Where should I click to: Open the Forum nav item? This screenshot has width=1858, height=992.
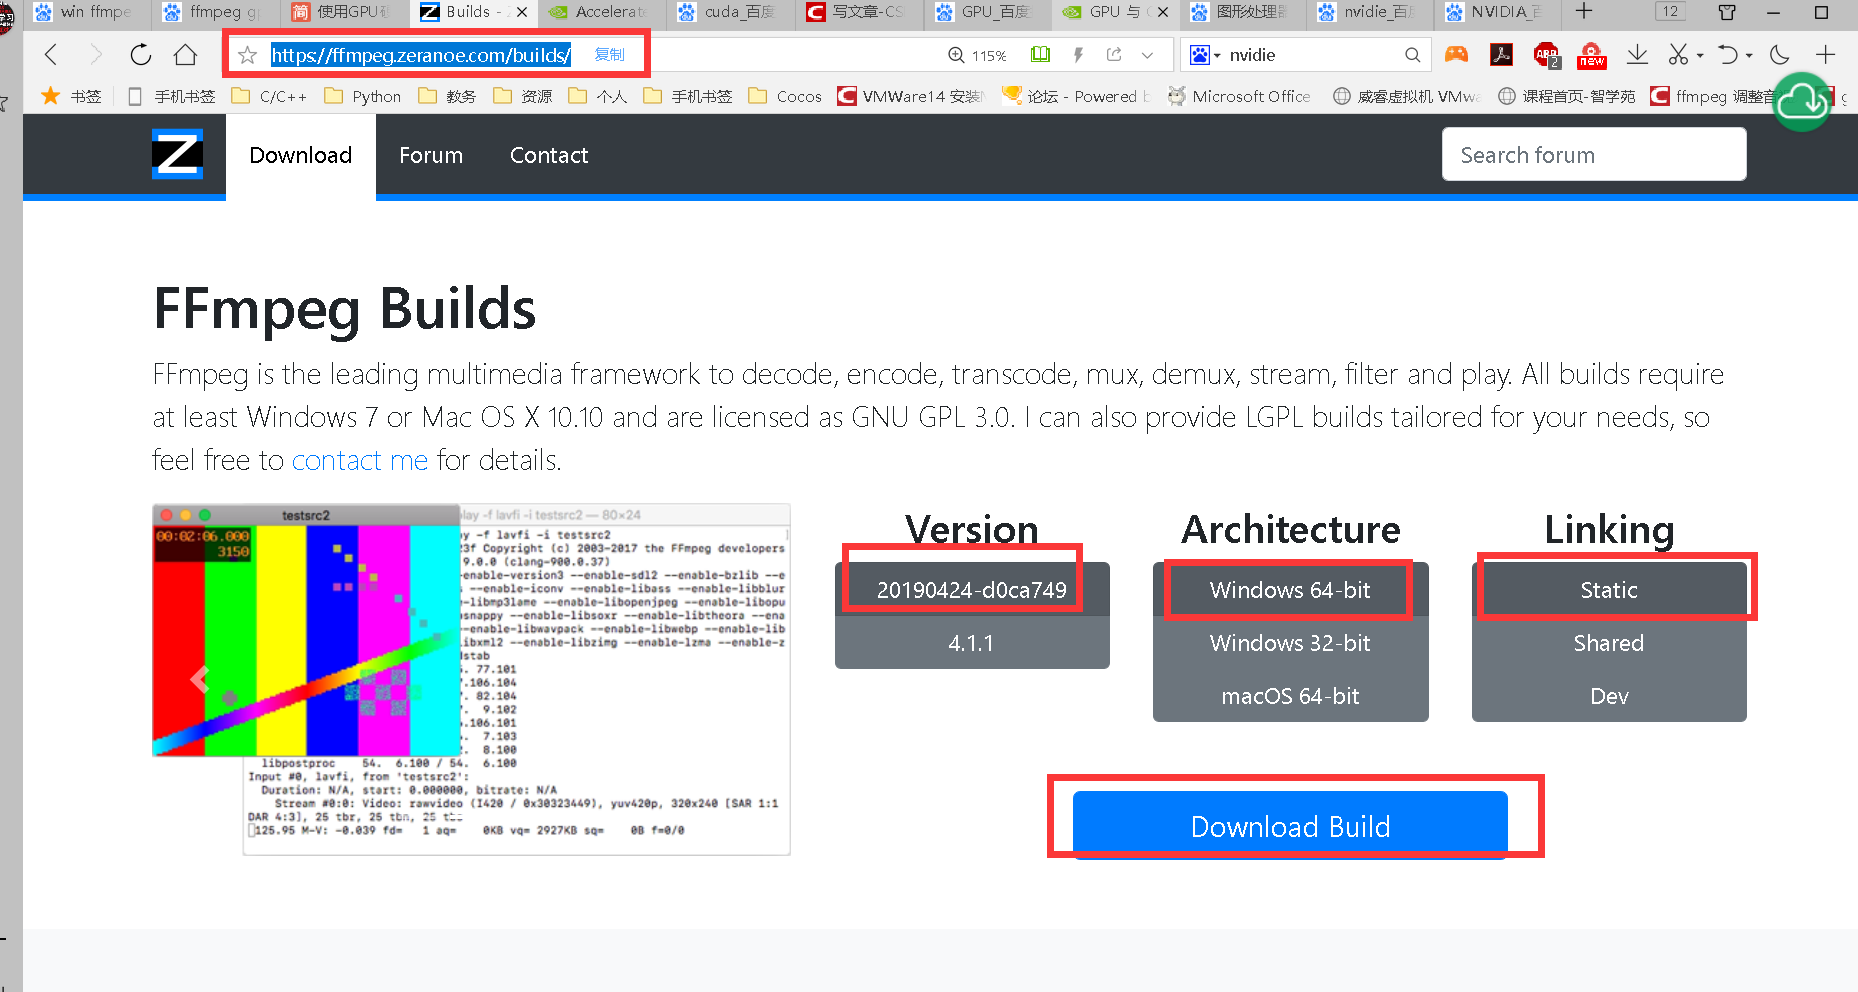[x=431, y=155]
